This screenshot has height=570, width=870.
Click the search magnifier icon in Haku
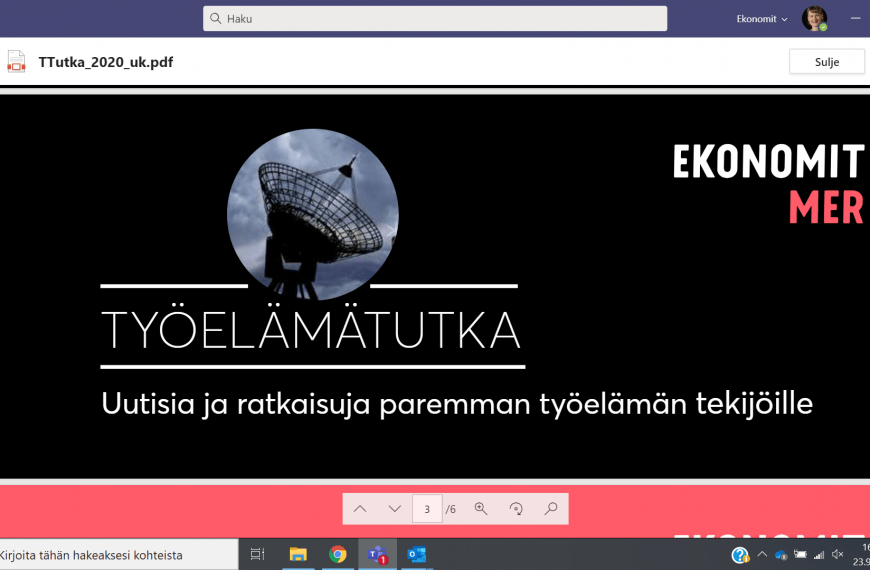point(216,18)
